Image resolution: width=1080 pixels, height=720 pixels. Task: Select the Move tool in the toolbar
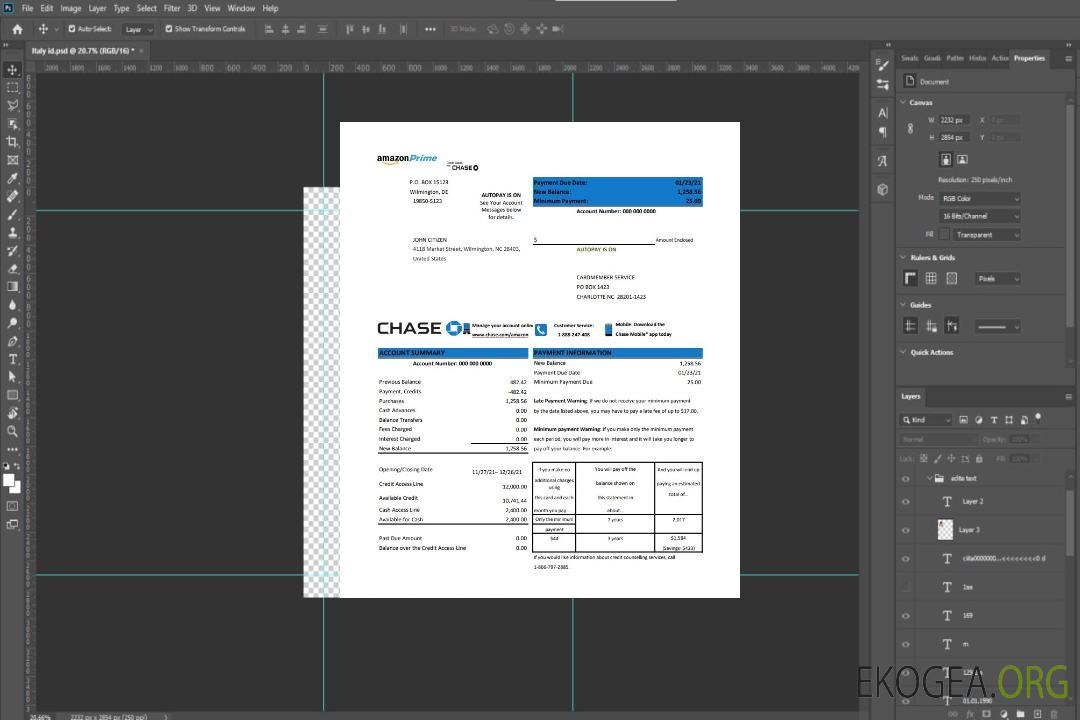pyautogui.click(x=12, y=70)
